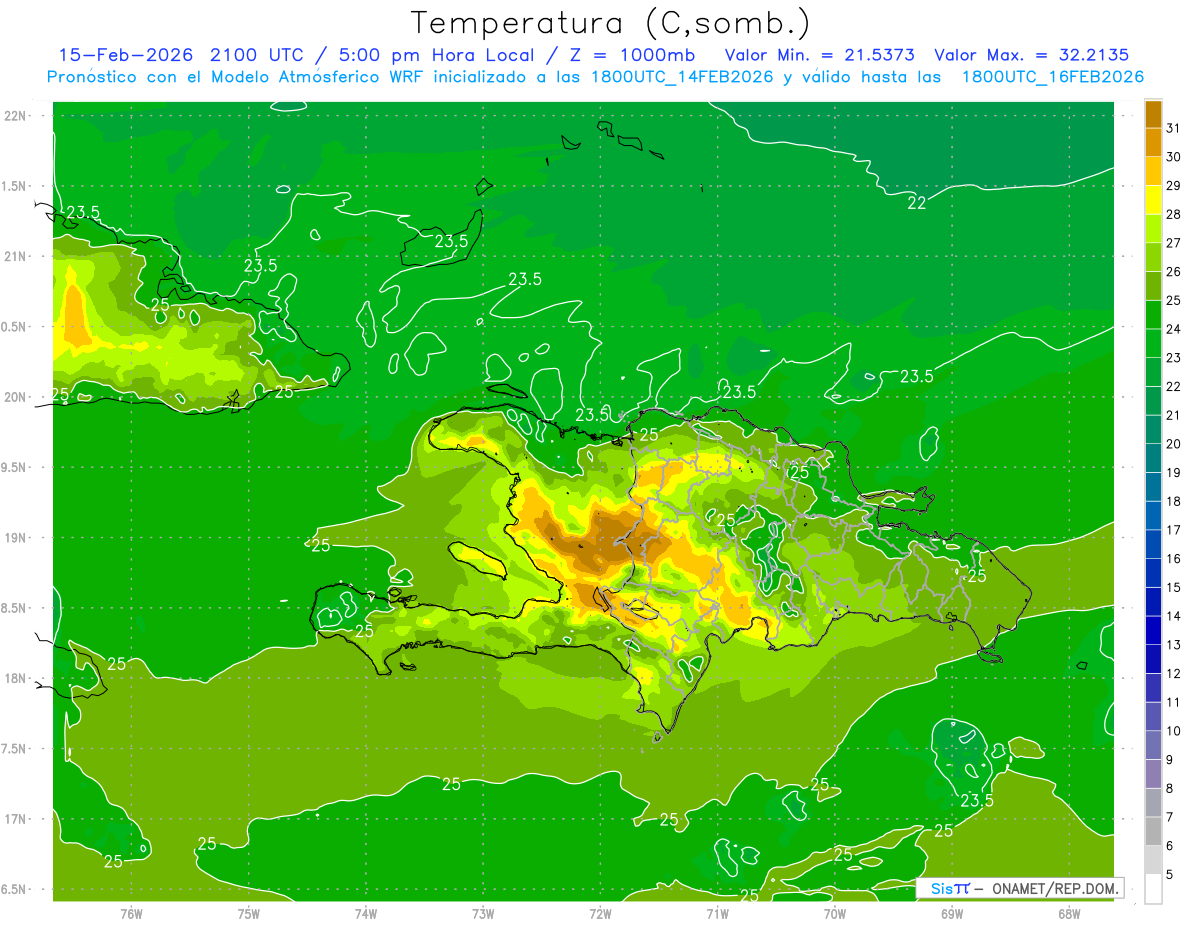Click "1800UTC_14FEB2026" initialization time text
The width and height of the screenshot is (1200, 927).
(682, 77)
